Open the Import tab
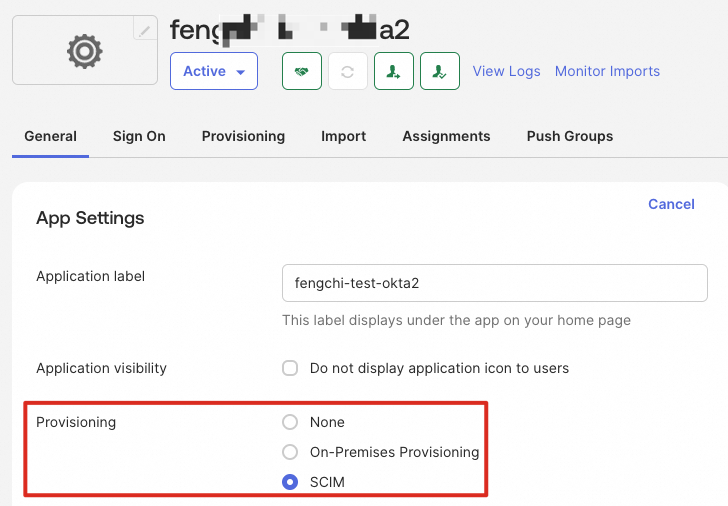The width and height of the screenshot is (728, 506). point(343,136)
